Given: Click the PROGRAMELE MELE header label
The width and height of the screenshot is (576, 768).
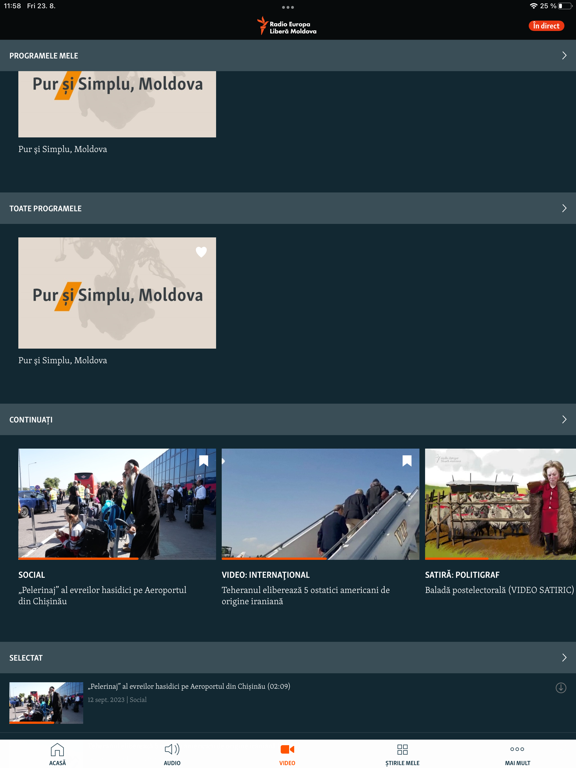Looking at the screenshot, I should (x=44, y=56).
